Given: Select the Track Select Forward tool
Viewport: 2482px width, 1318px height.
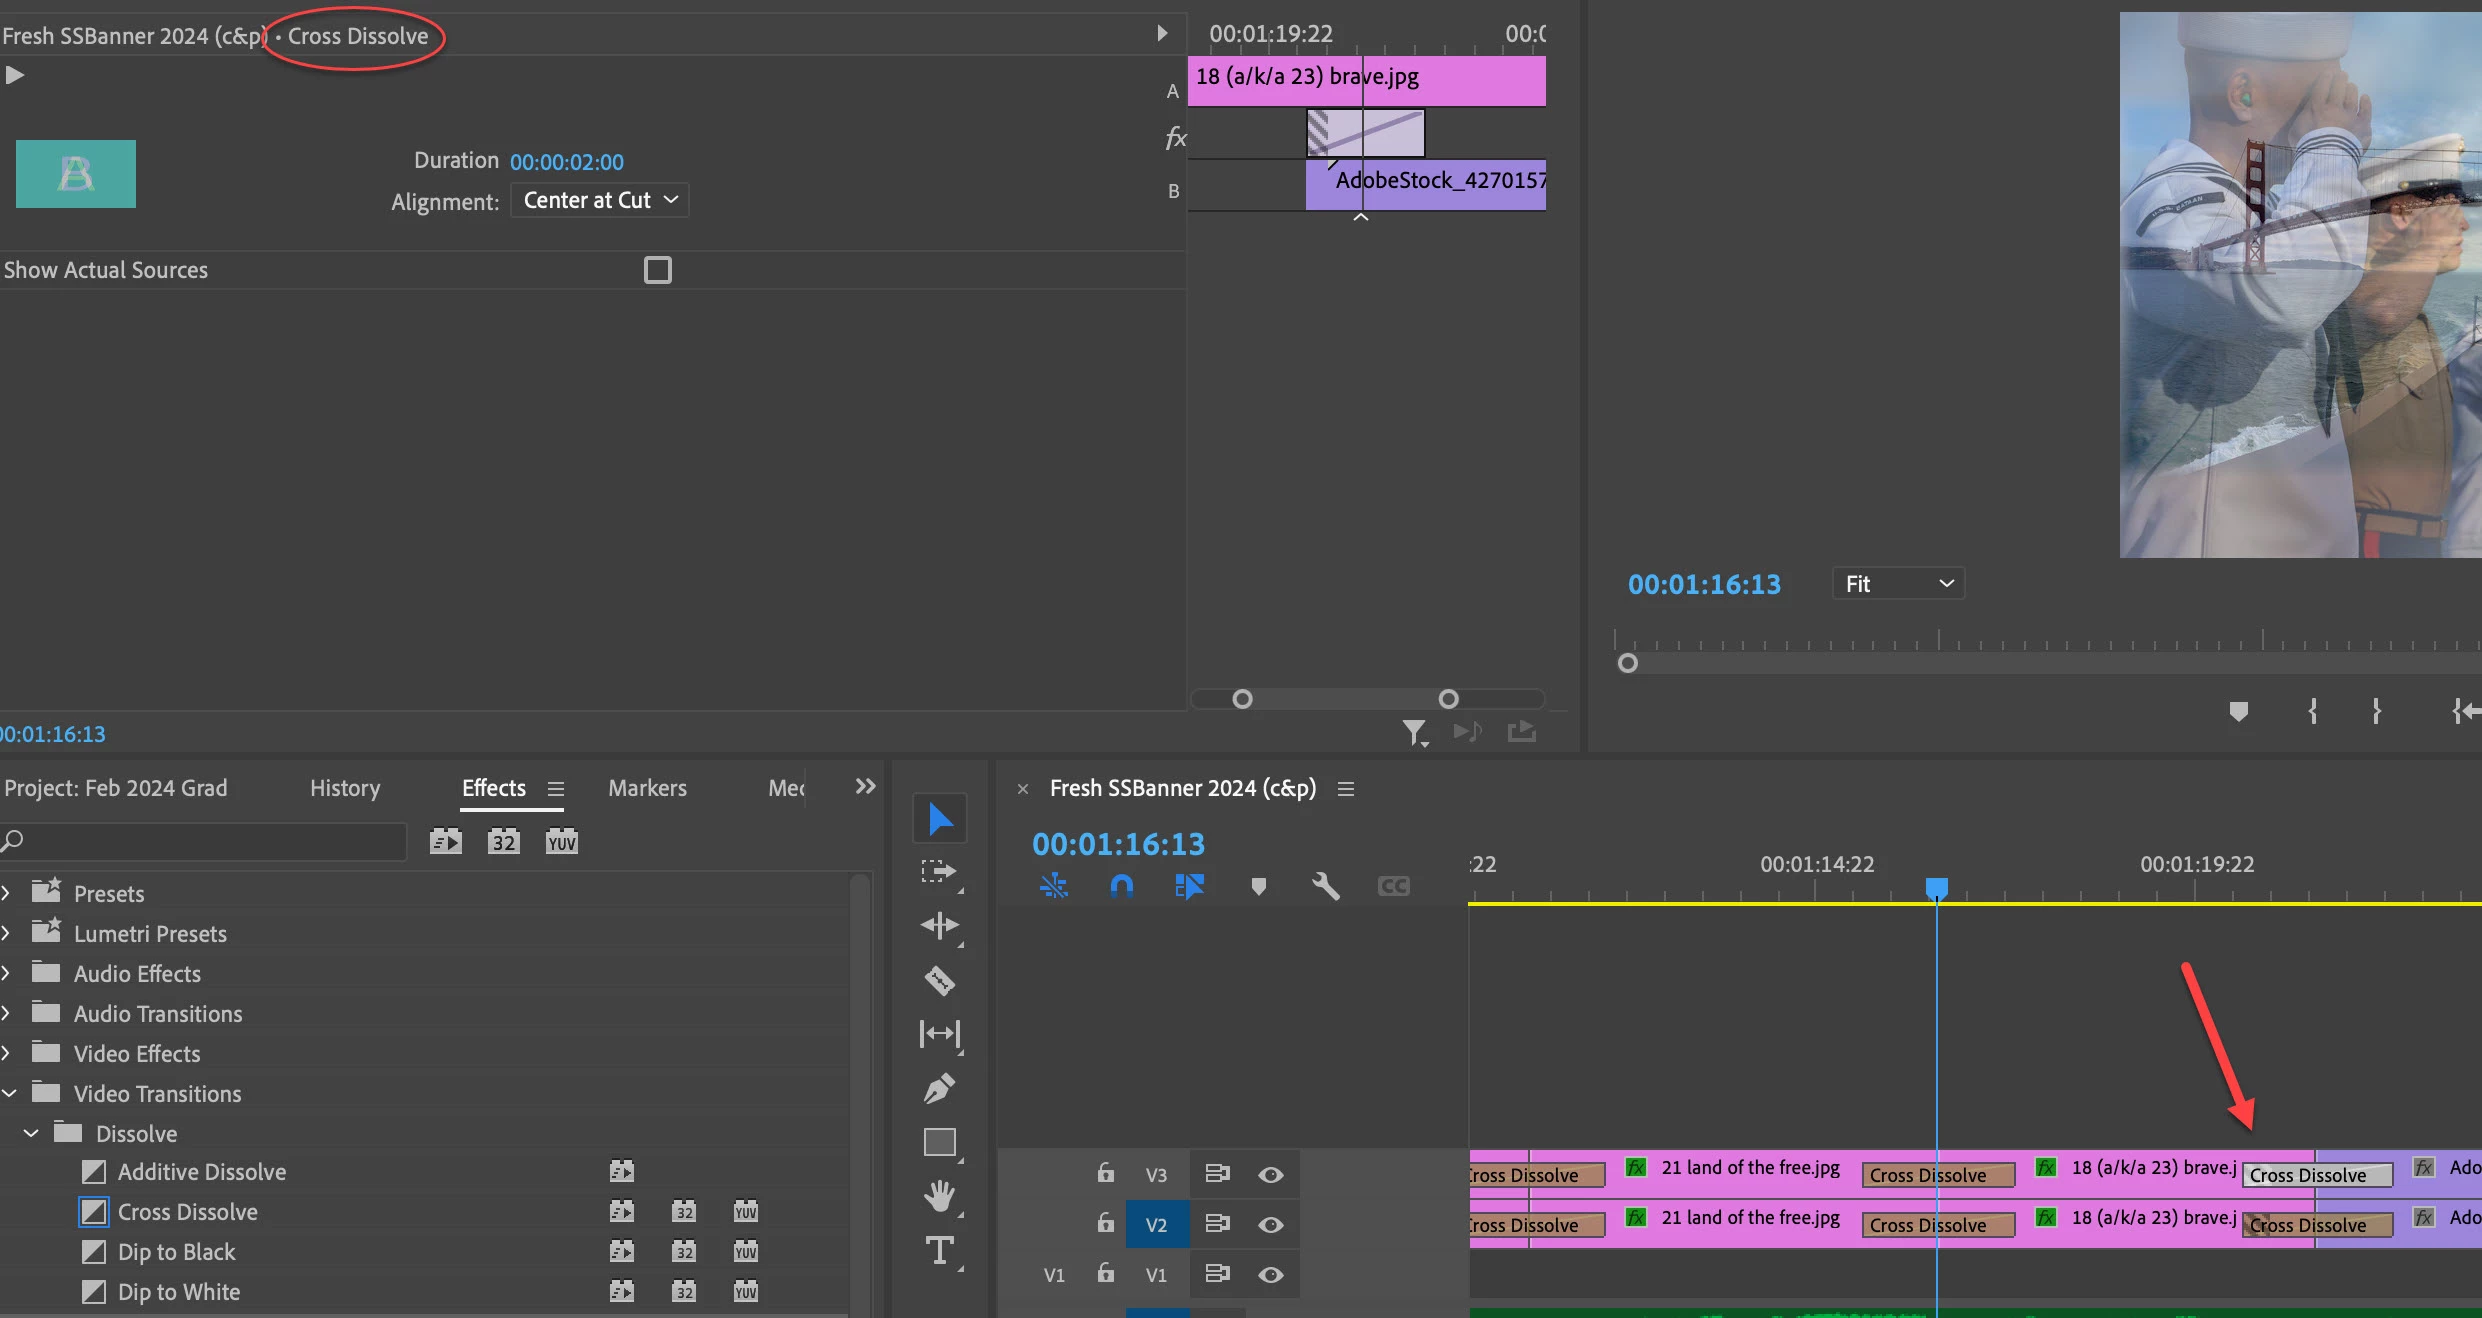Looking at the screenshot, I should coord(939,871).
